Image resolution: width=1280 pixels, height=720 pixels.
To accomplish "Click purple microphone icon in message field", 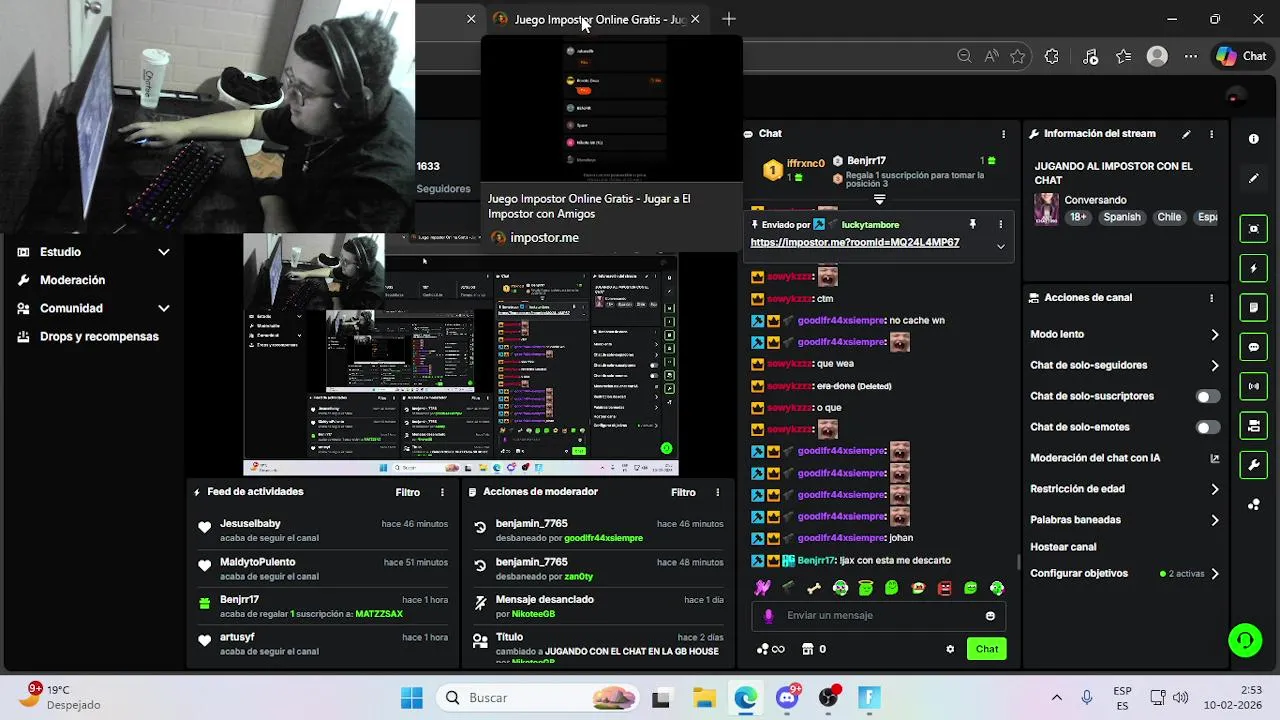I will [768, 616].
